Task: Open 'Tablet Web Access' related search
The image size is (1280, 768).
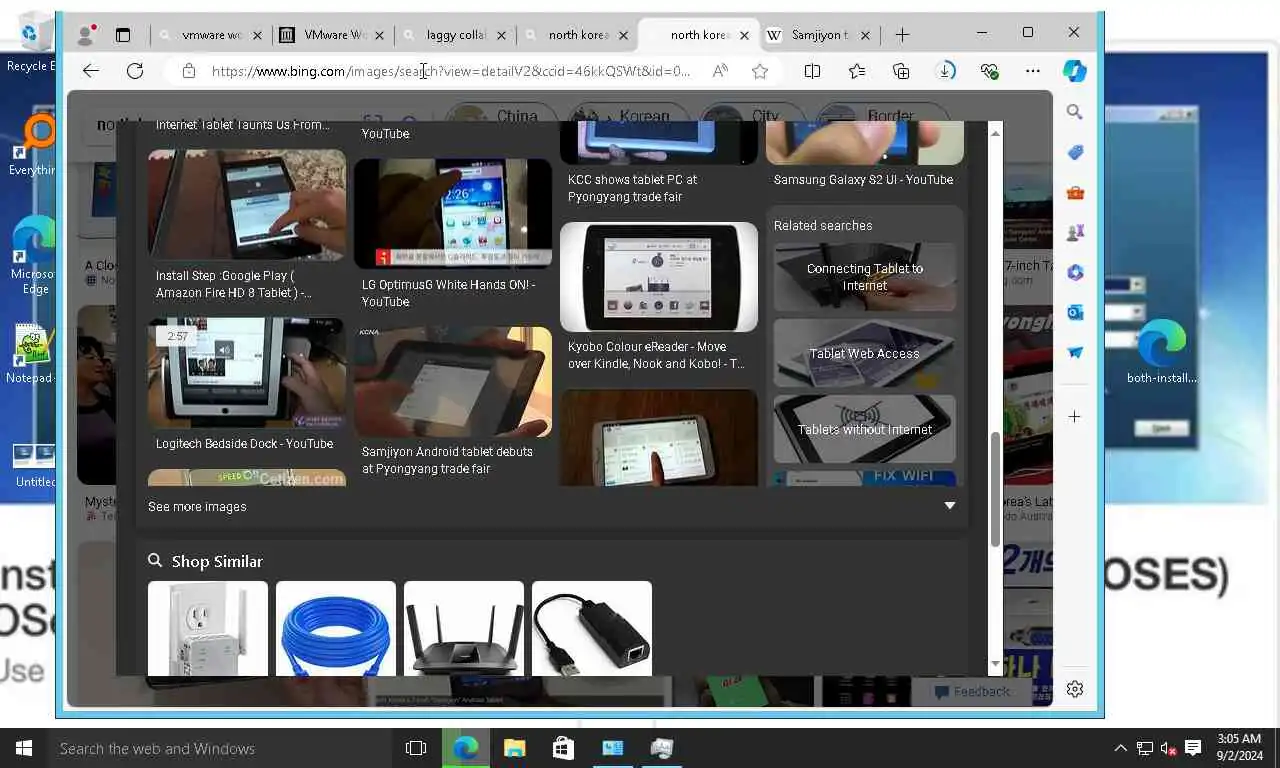Action: 865,353
